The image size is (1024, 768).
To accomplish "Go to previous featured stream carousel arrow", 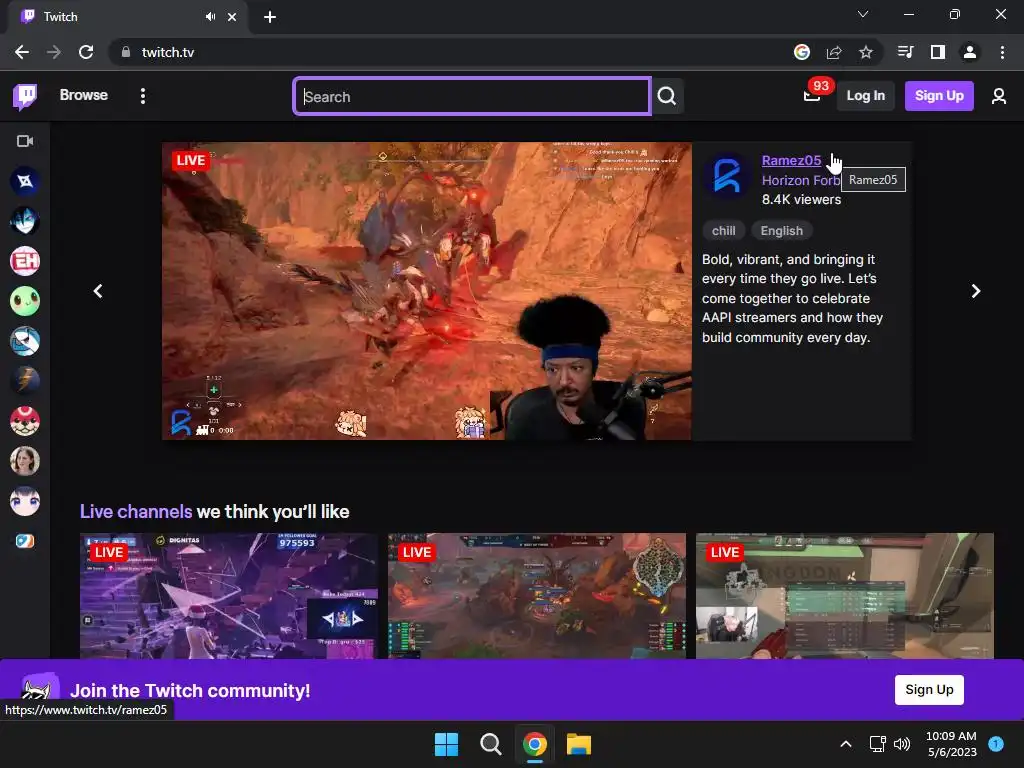I will 98,291.
